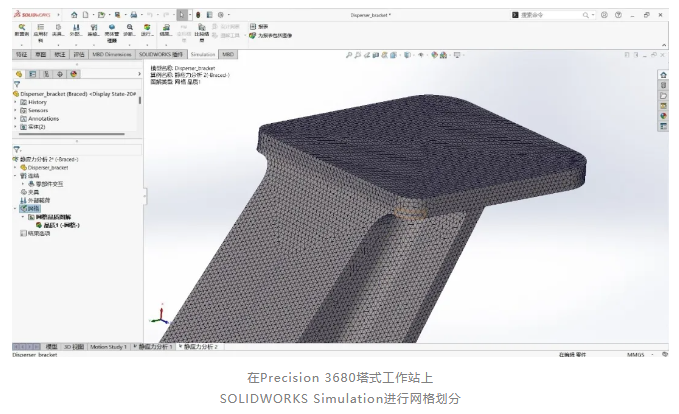Open the Motion Study 1 bottom tab
Screen dimensions: 679x414
coord(108,347)
